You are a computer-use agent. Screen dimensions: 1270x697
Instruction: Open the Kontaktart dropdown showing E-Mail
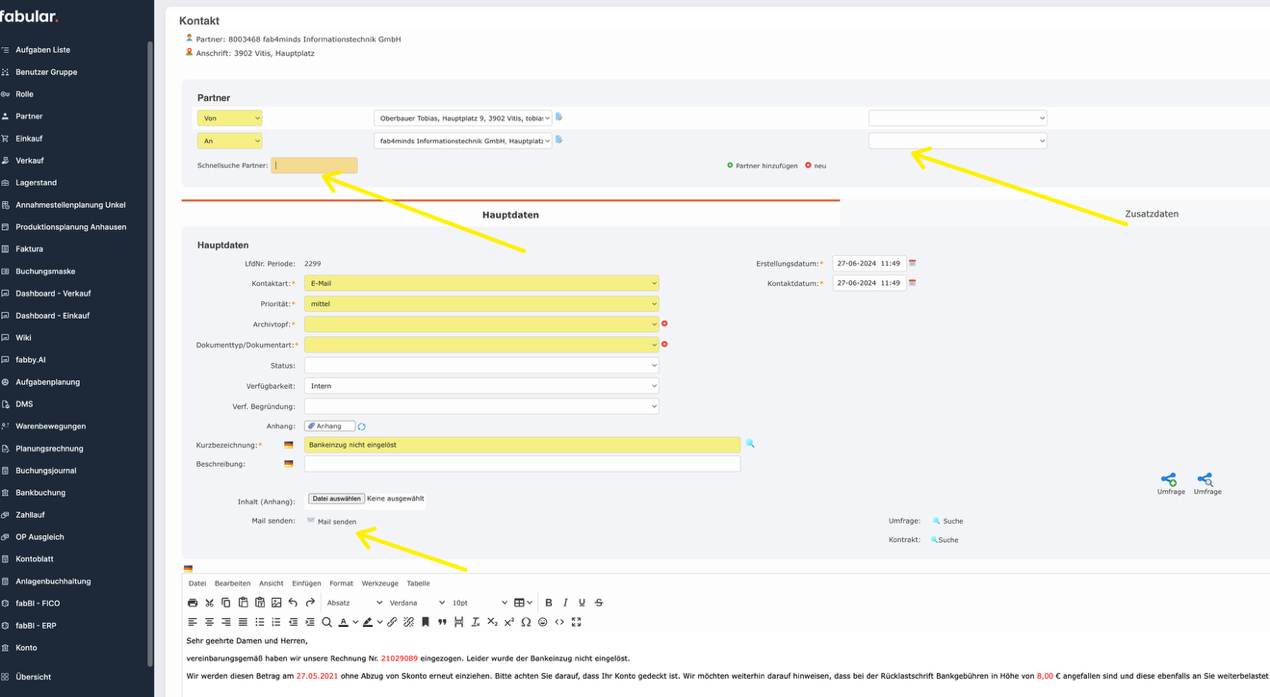(x=481, y=283)
